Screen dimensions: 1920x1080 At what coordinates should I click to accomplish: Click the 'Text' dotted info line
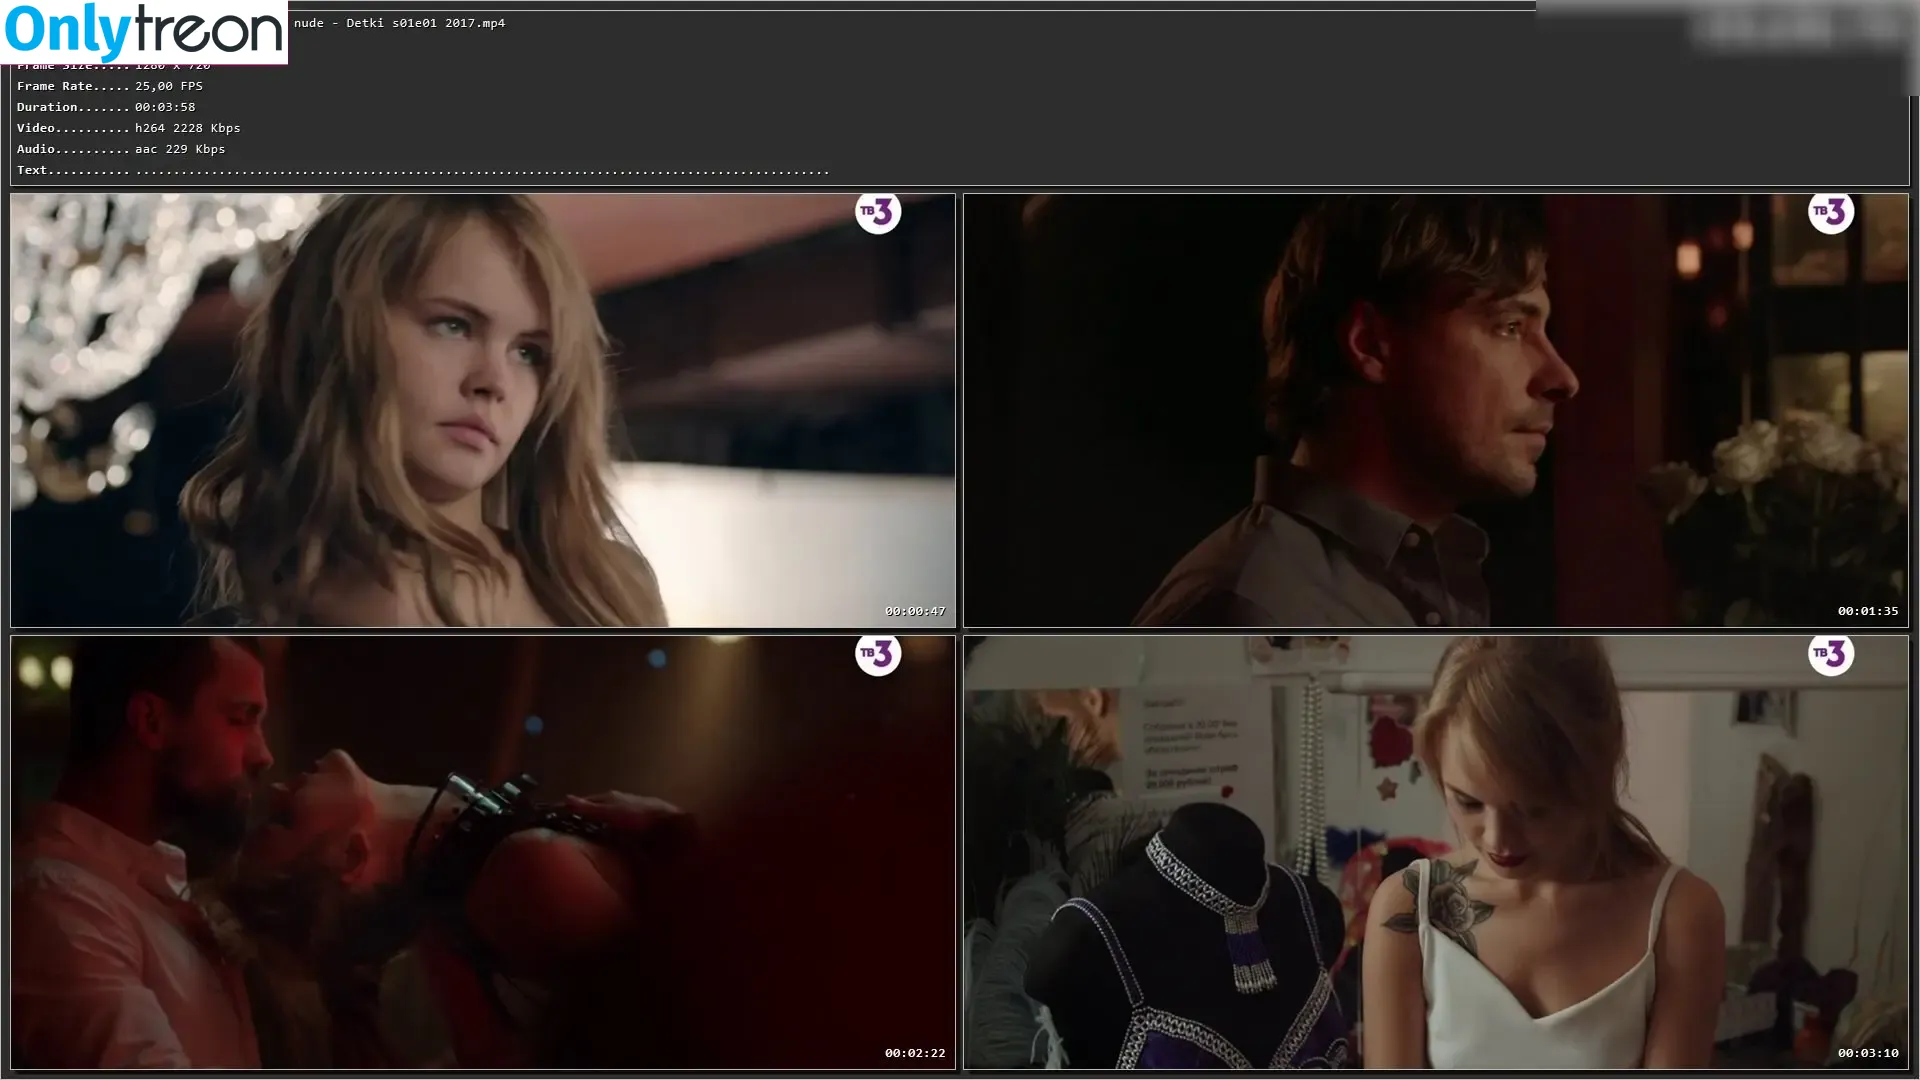click(x=423, y=170)
